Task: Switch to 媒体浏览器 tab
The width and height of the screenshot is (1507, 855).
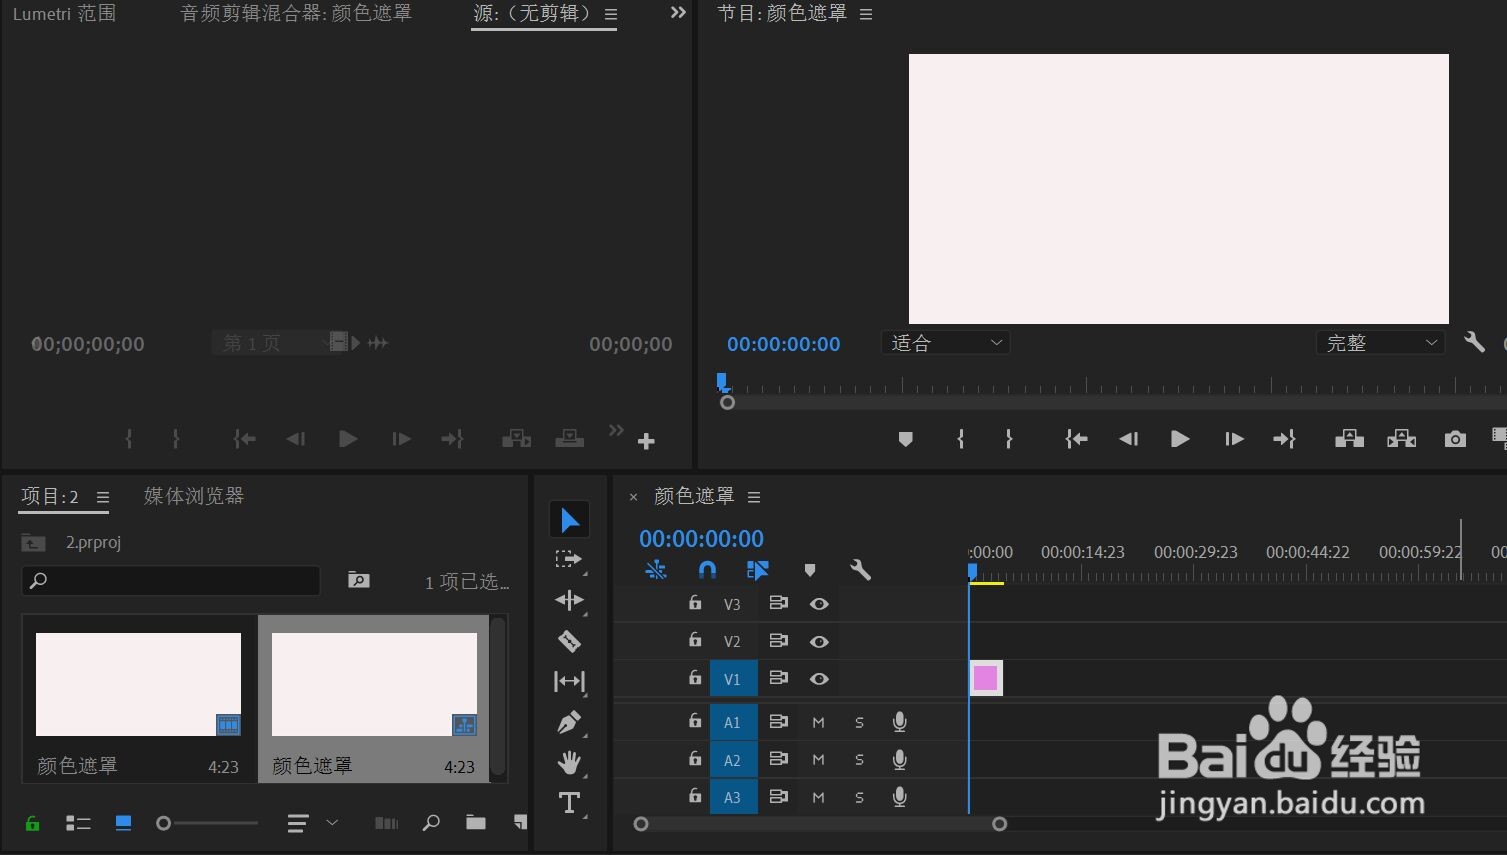Action: (194, 496)
